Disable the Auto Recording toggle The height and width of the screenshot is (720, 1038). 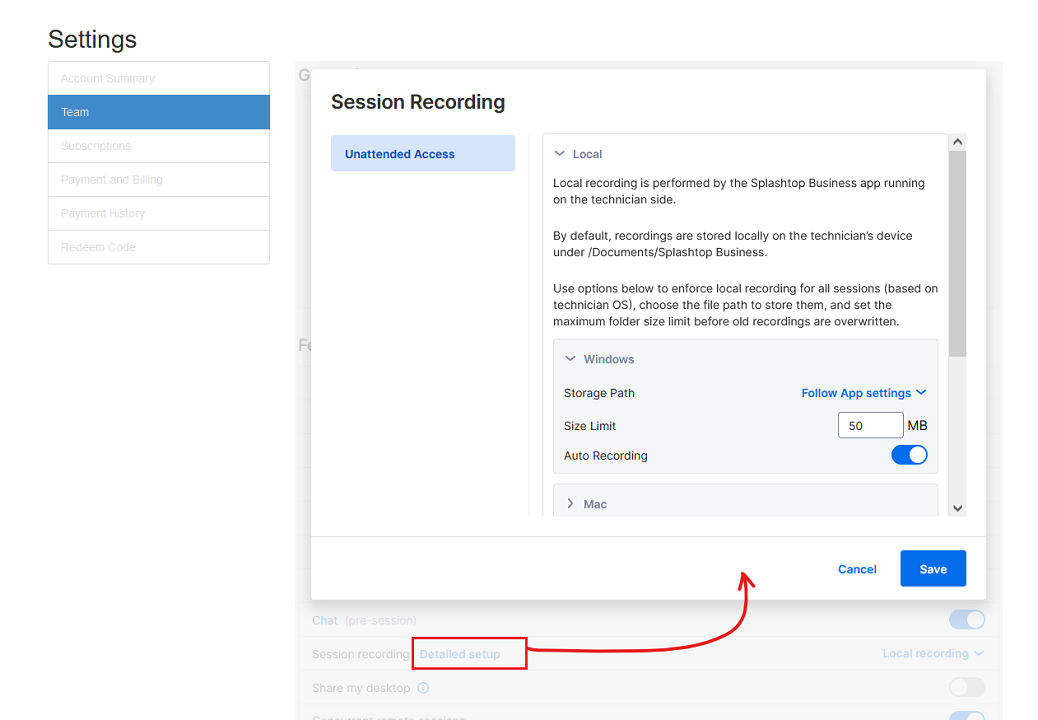[909, 455]
